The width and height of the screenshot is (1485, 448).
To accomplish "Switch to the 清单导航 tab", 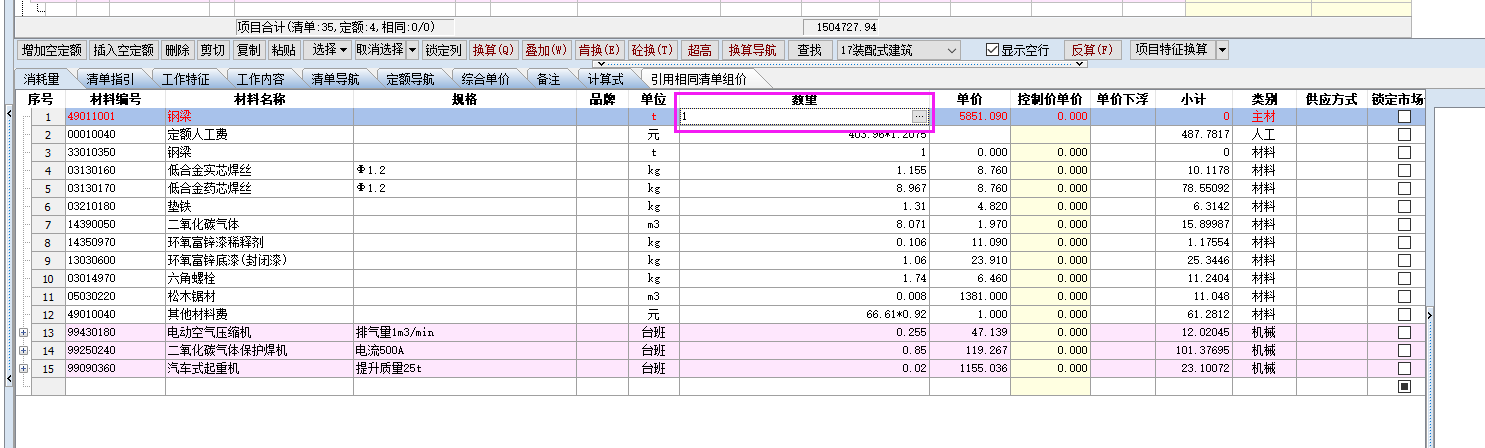I will coord(335,79).
